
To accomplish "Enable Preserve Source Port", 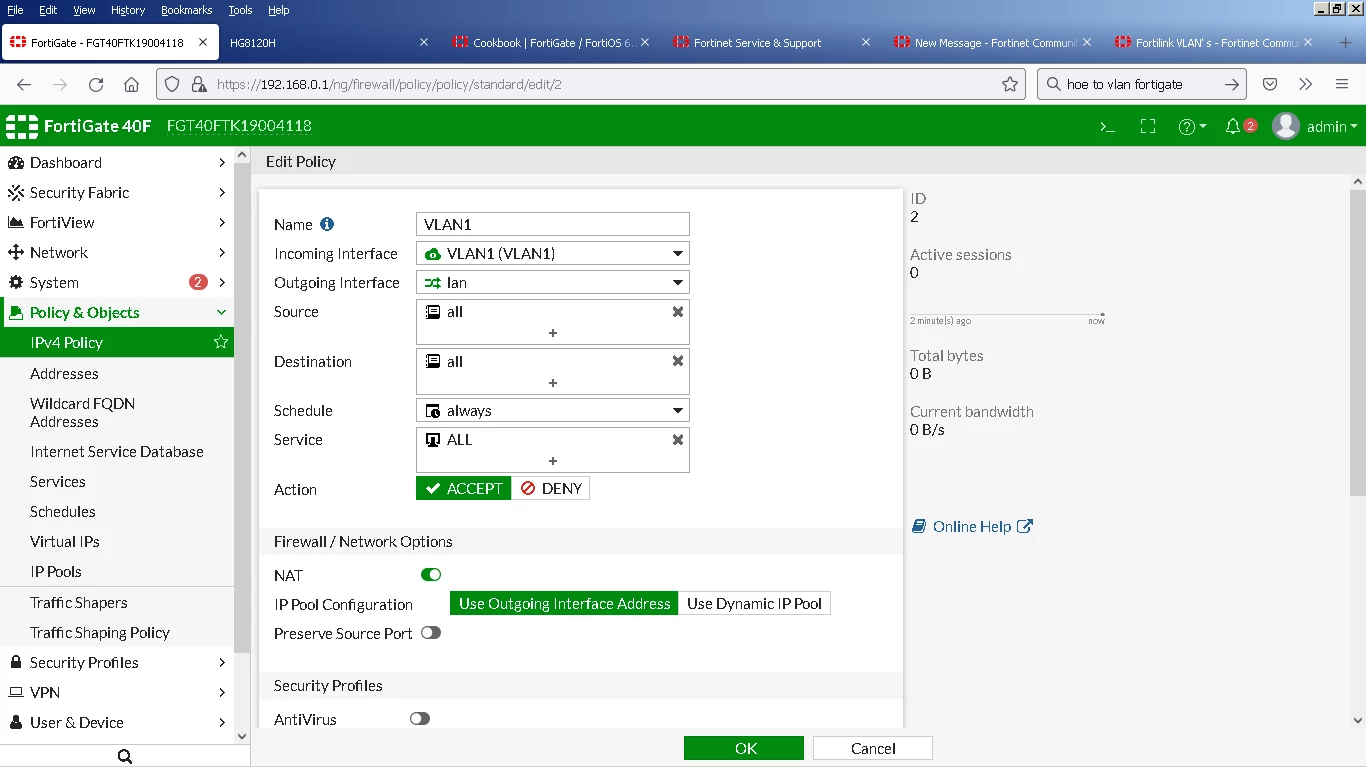I will 431,633.
